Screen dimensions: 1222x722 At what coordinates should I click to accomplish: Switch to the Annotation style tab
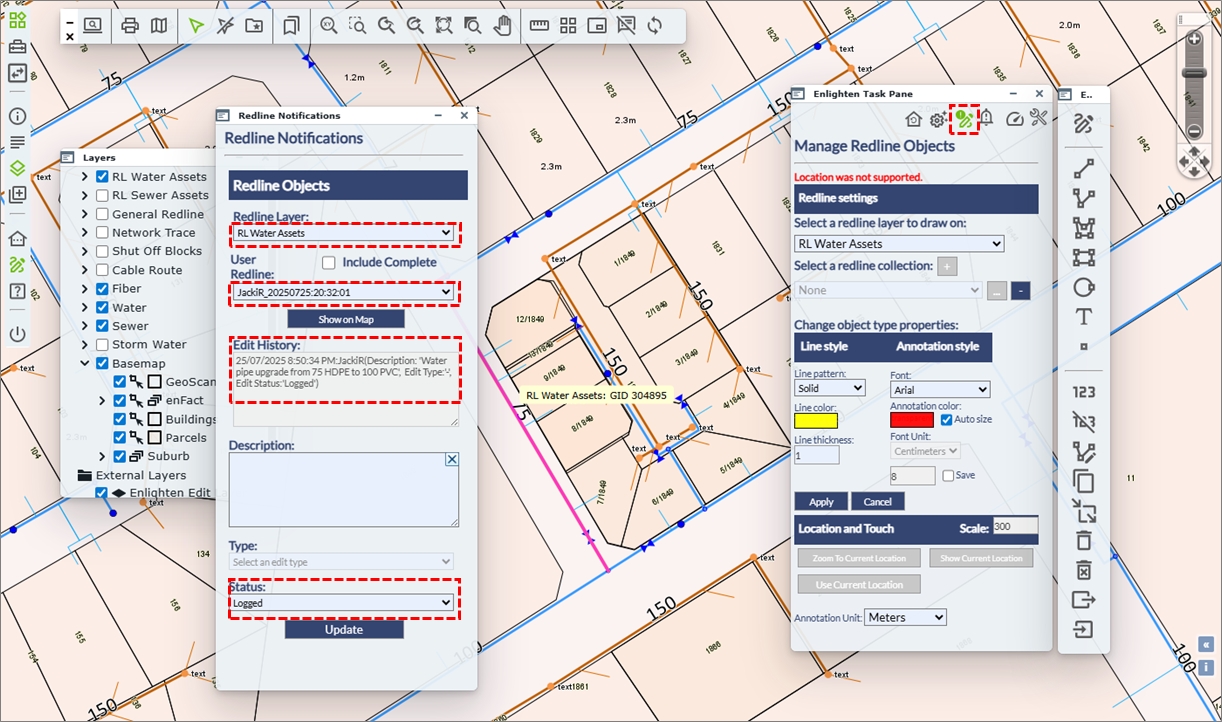coord(937,347)
